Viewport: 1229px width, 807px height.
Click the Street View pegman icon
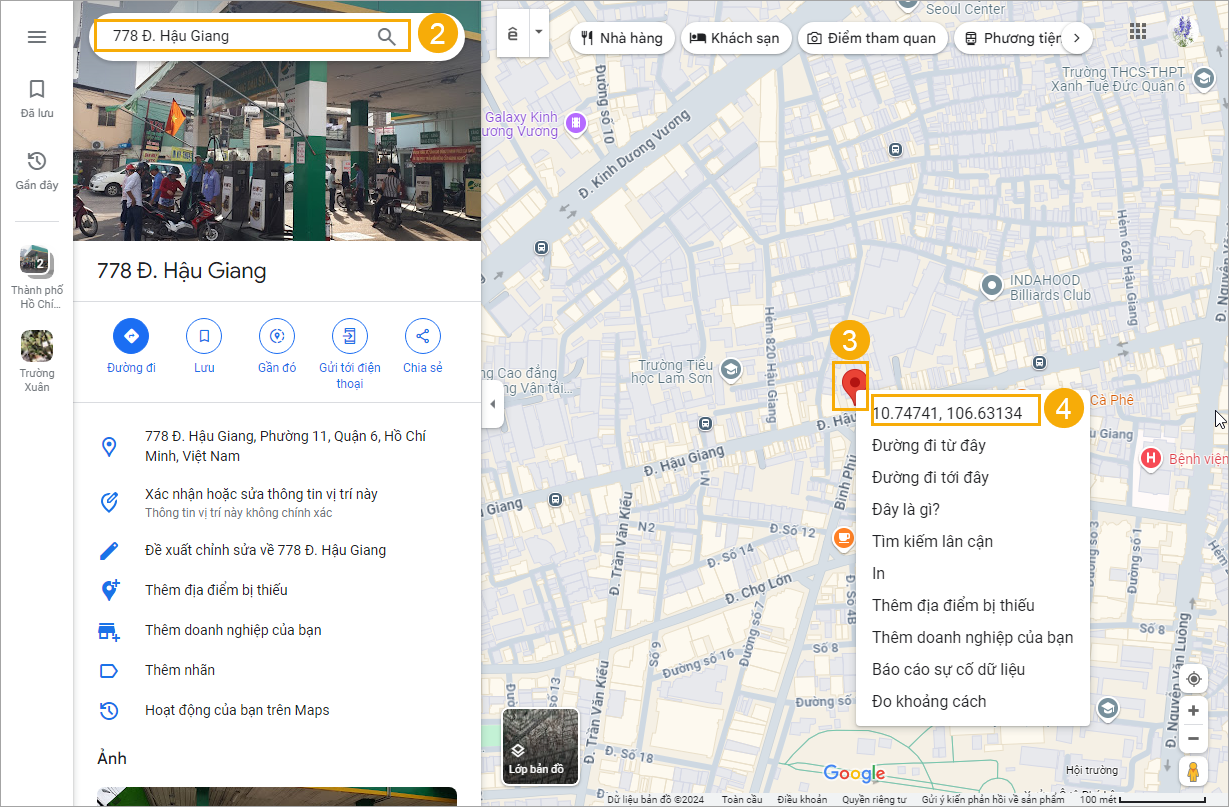click(x=1193, y=772)
